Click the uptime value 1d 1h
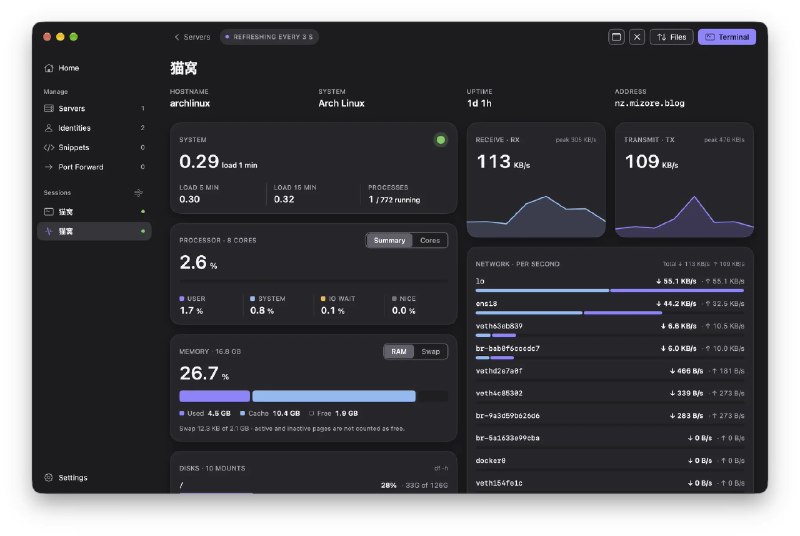The width and height of the screenshot is (800, 536). click(479, 104)
